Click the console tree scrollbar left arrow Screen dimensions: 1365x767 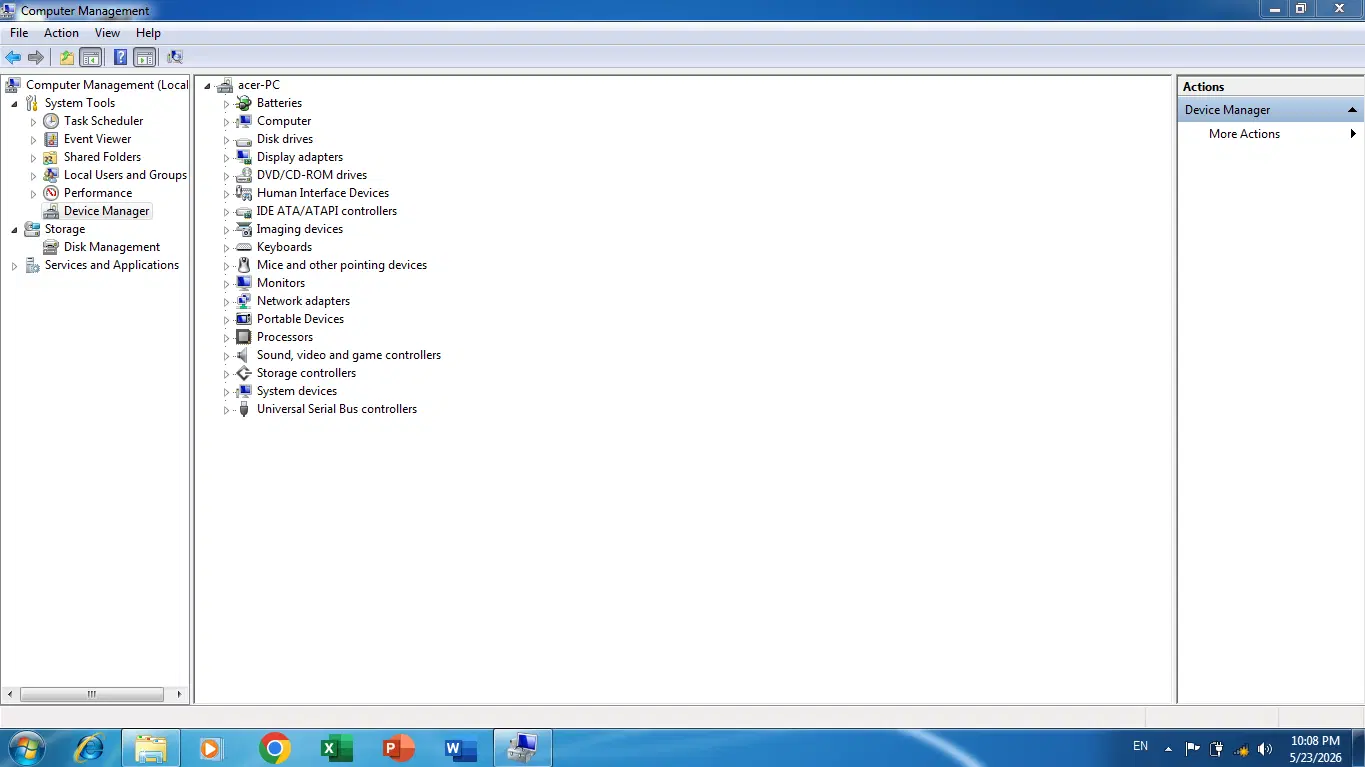coord(11,694)
